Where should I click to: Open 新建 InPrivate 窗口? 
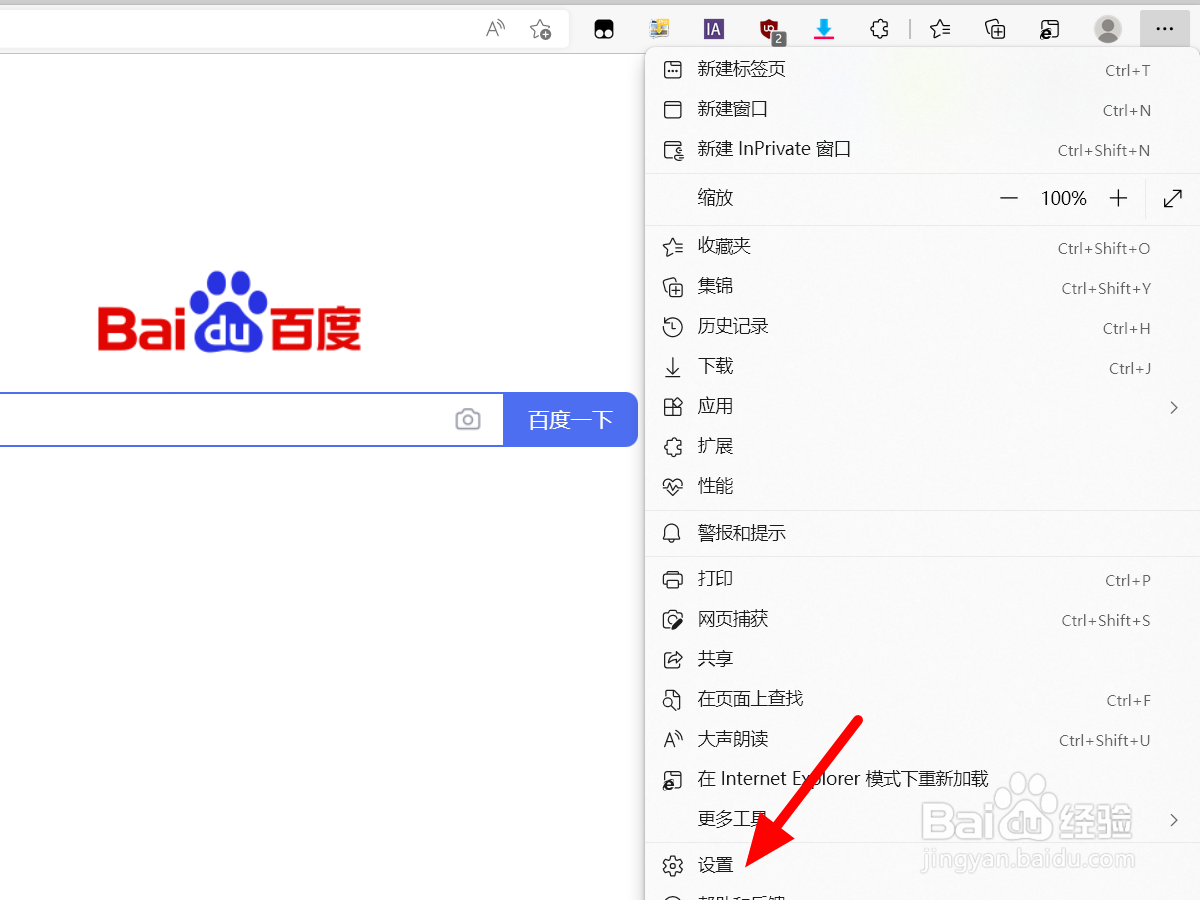click(x=922, y=149)
